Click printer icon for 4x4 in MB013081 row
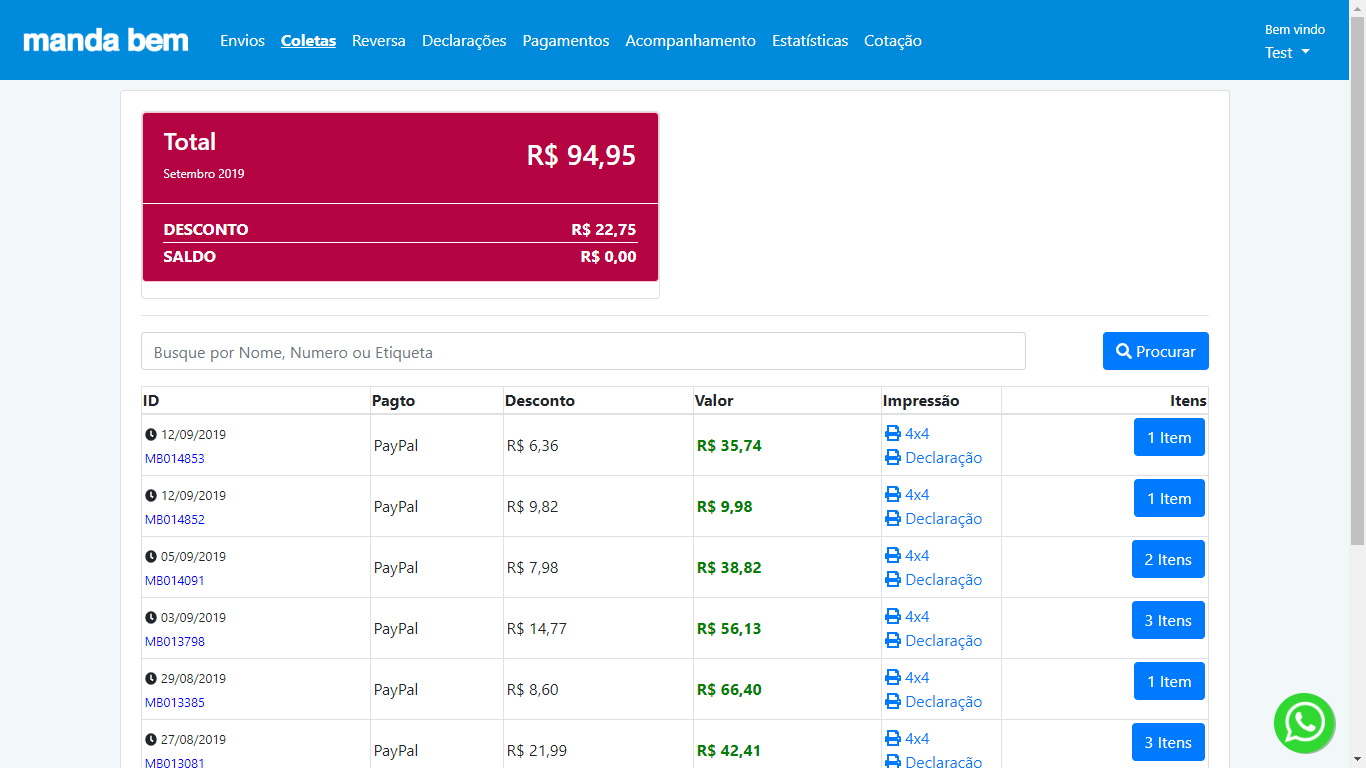1366x768 pixels. click(x=893, y=739)
